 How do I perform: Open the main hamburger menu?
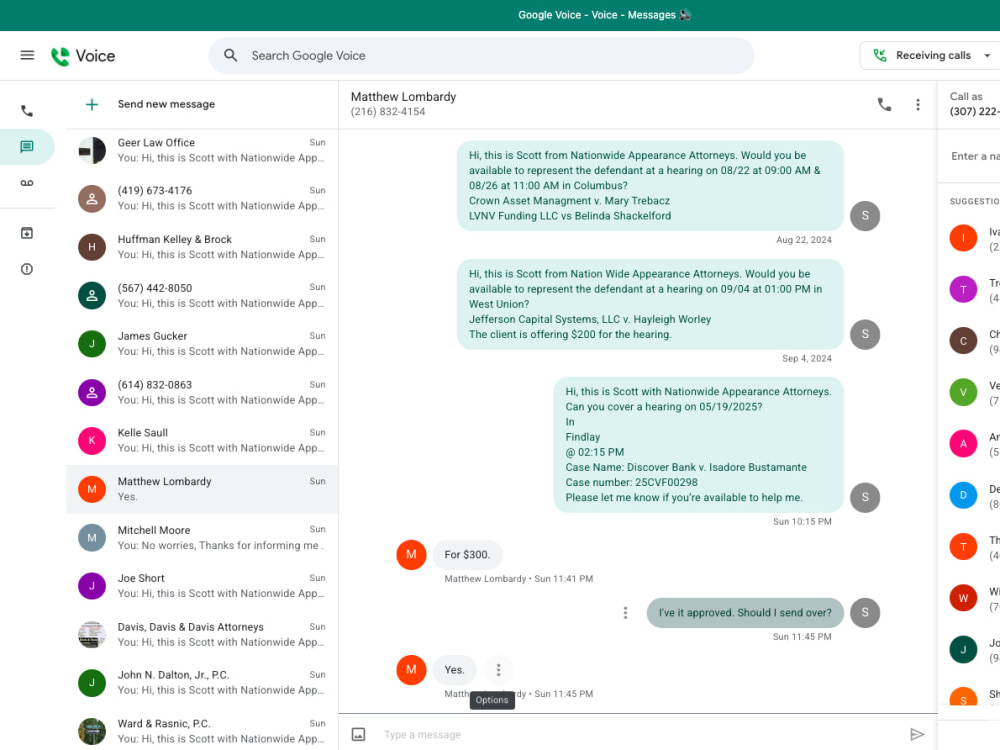27,55
